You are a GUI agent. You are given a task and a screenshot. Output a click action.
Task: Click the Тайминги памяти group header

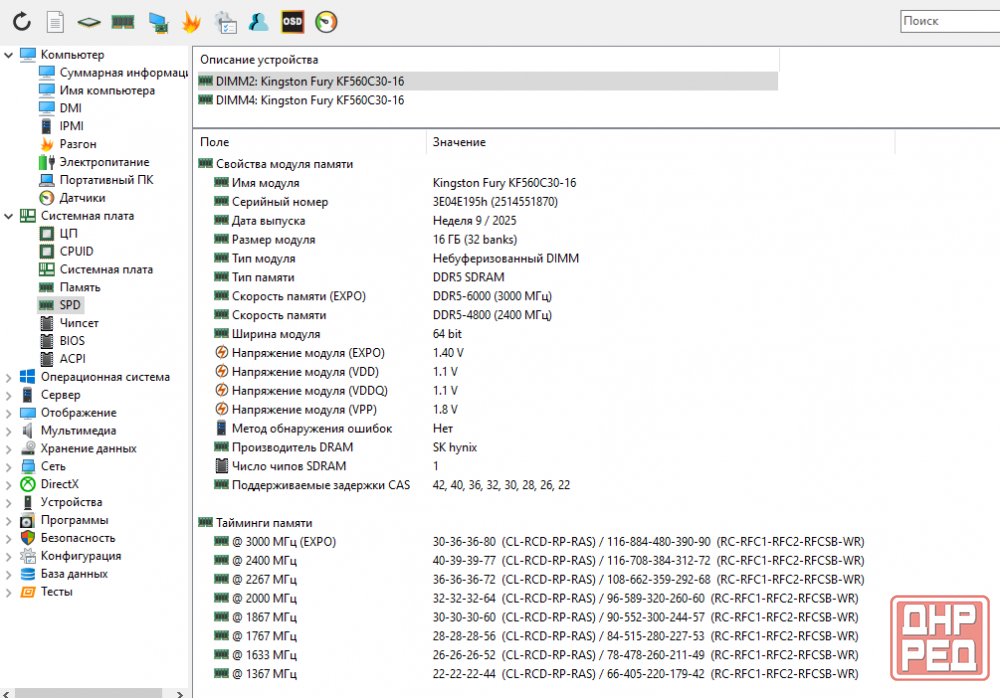256,523
